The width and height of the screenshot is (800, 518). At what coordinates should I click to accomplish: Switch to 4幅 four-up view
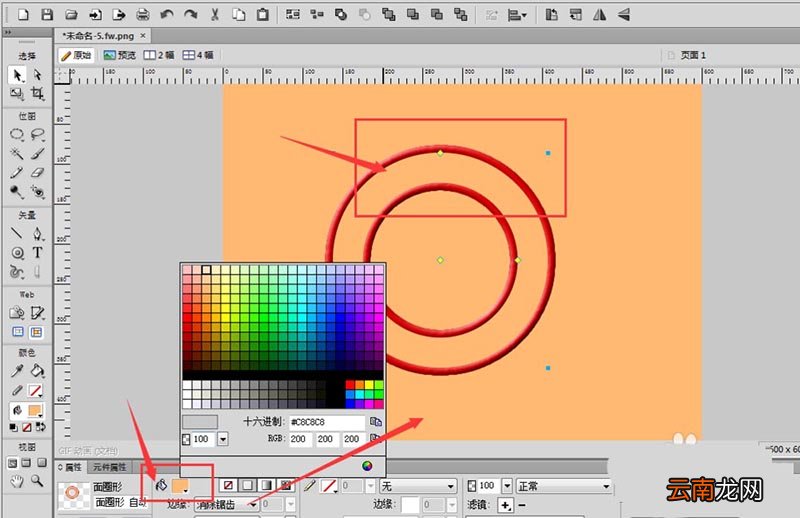(x=198, y=55)
